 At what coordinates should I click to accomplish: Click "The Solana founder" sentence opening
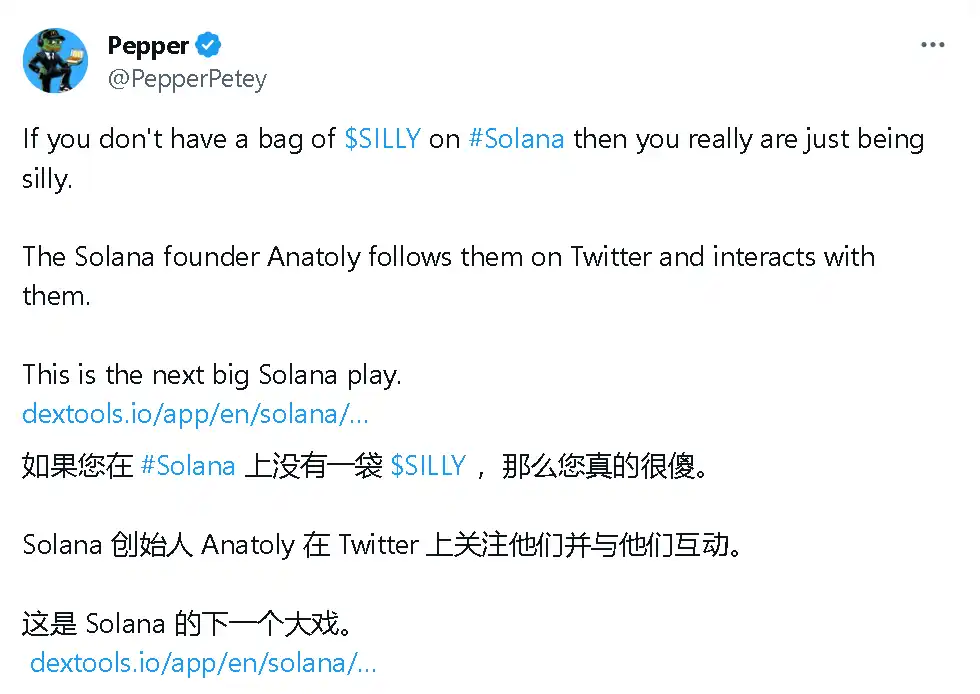(x=141, y=257)
